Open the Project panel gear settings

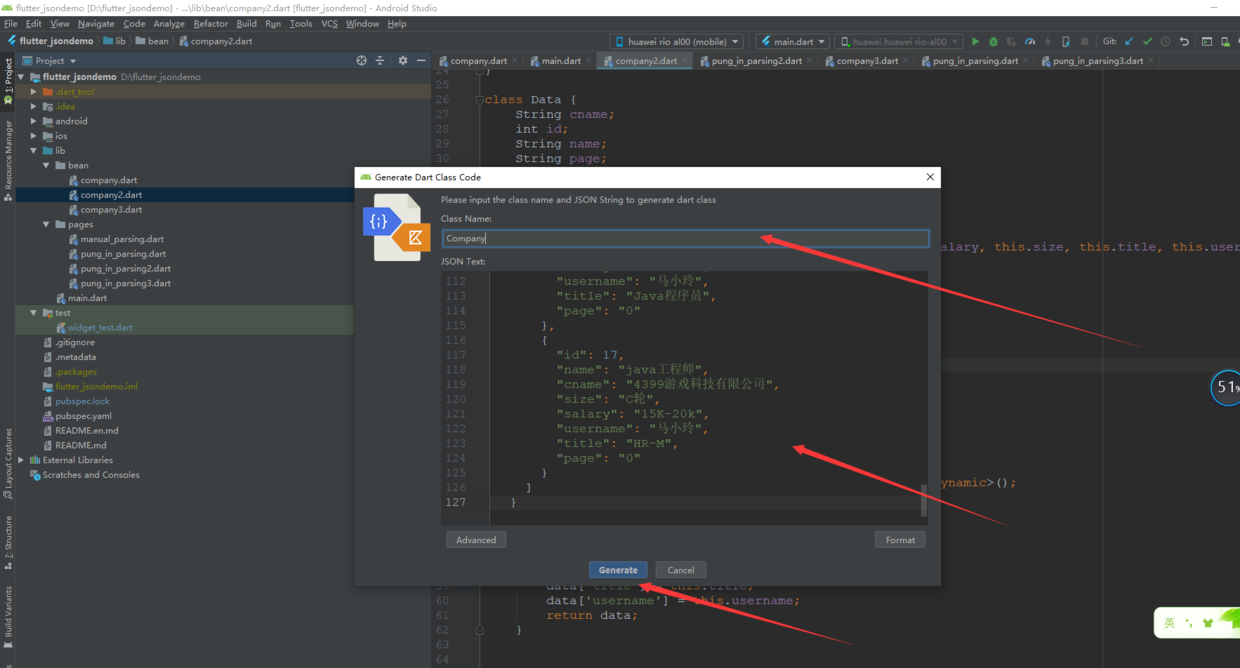pos(403,61)
